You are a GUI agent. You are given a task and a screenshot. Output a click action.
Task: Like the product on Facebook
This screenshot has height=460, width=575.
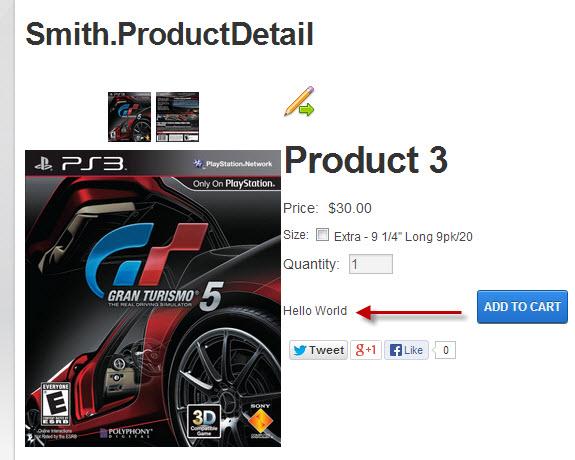tap(406, 350)
